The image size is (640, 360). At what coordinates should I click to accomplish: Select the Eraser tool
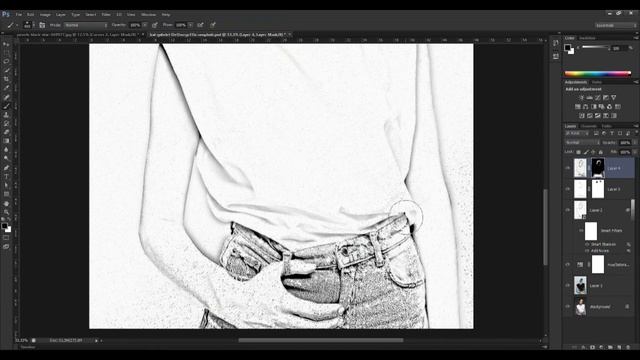6,132
